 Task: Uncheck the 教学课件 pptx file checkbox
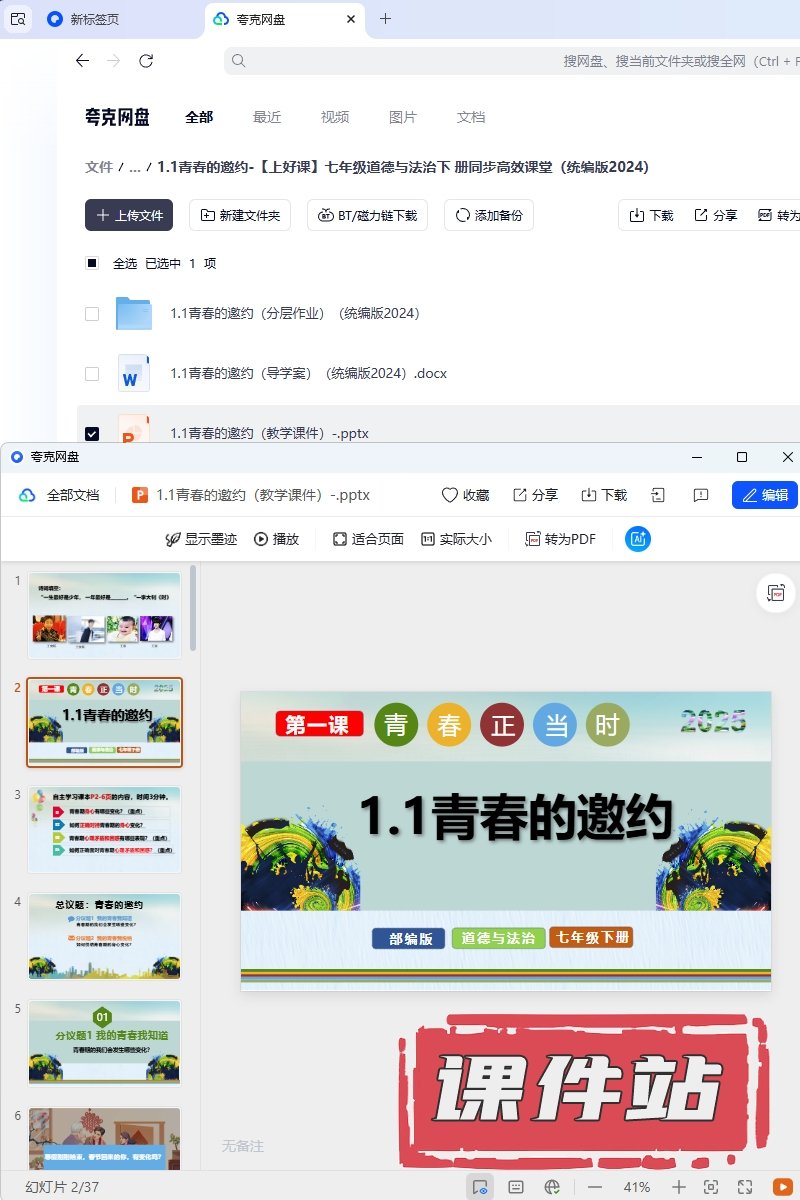pyautogui.click(x=92, y=434)
